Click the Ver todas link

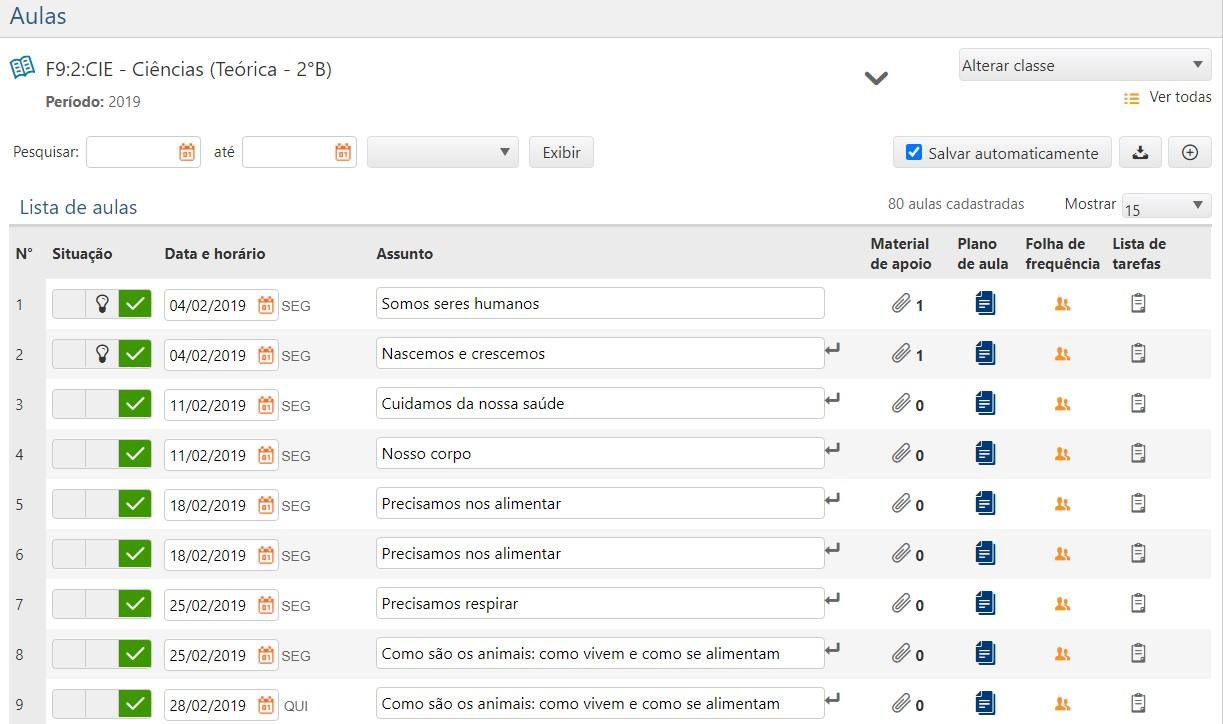click(1180, 97)
